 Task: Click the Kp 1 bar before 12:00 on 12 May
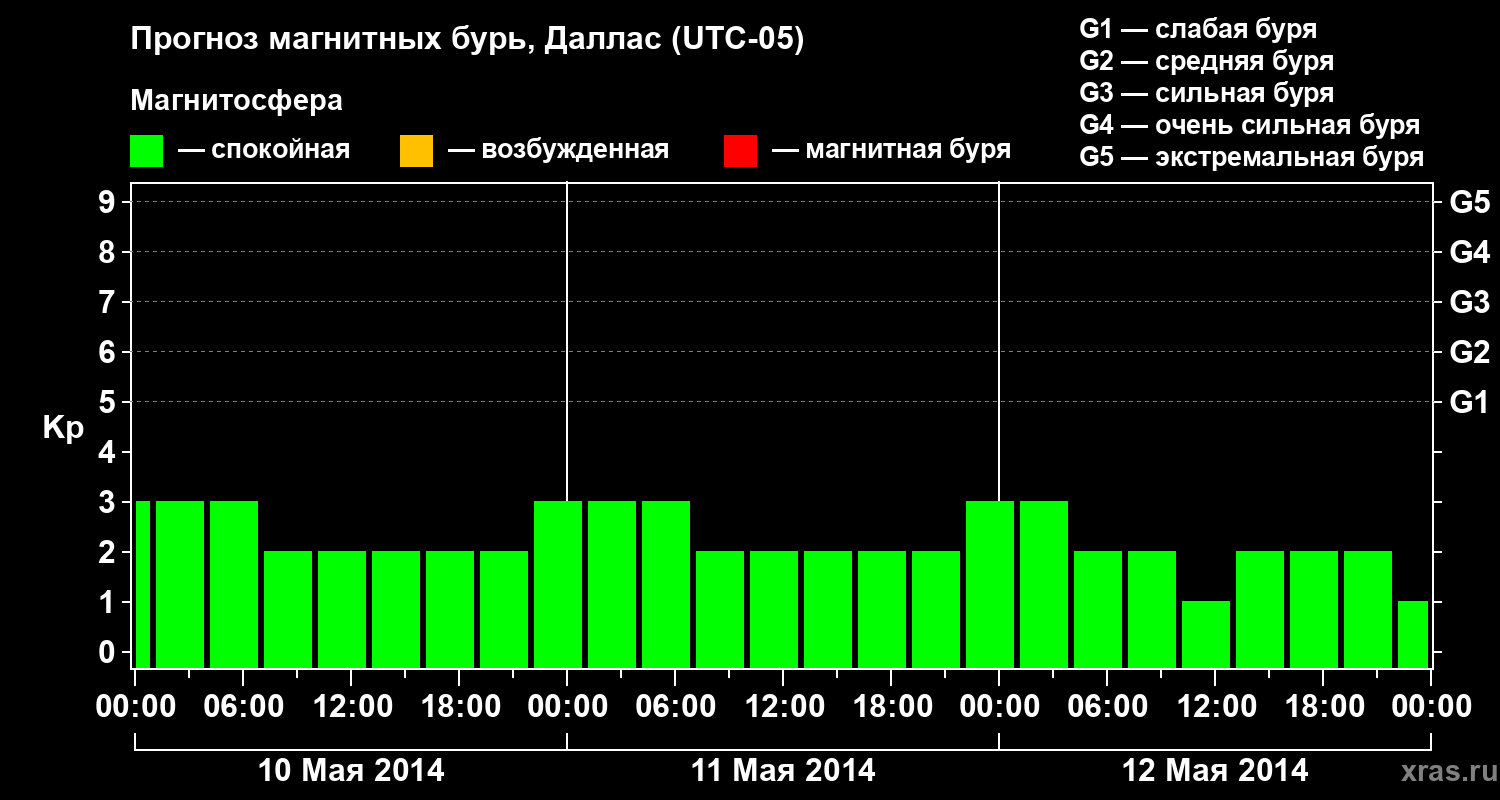click(1206, 634)
